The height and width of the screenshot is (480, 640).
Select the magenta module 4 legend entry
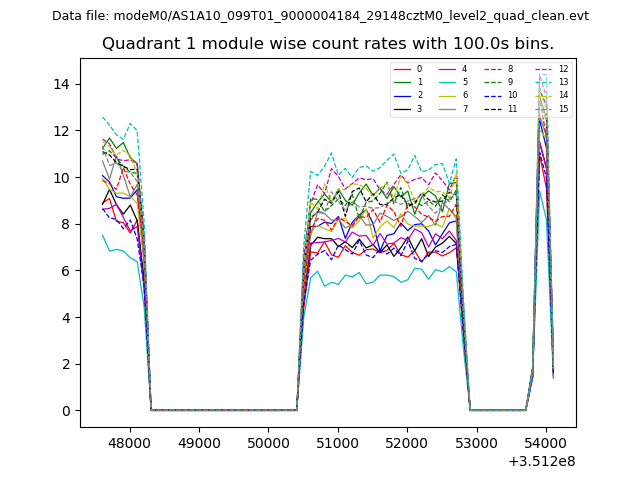coord(454,69)
